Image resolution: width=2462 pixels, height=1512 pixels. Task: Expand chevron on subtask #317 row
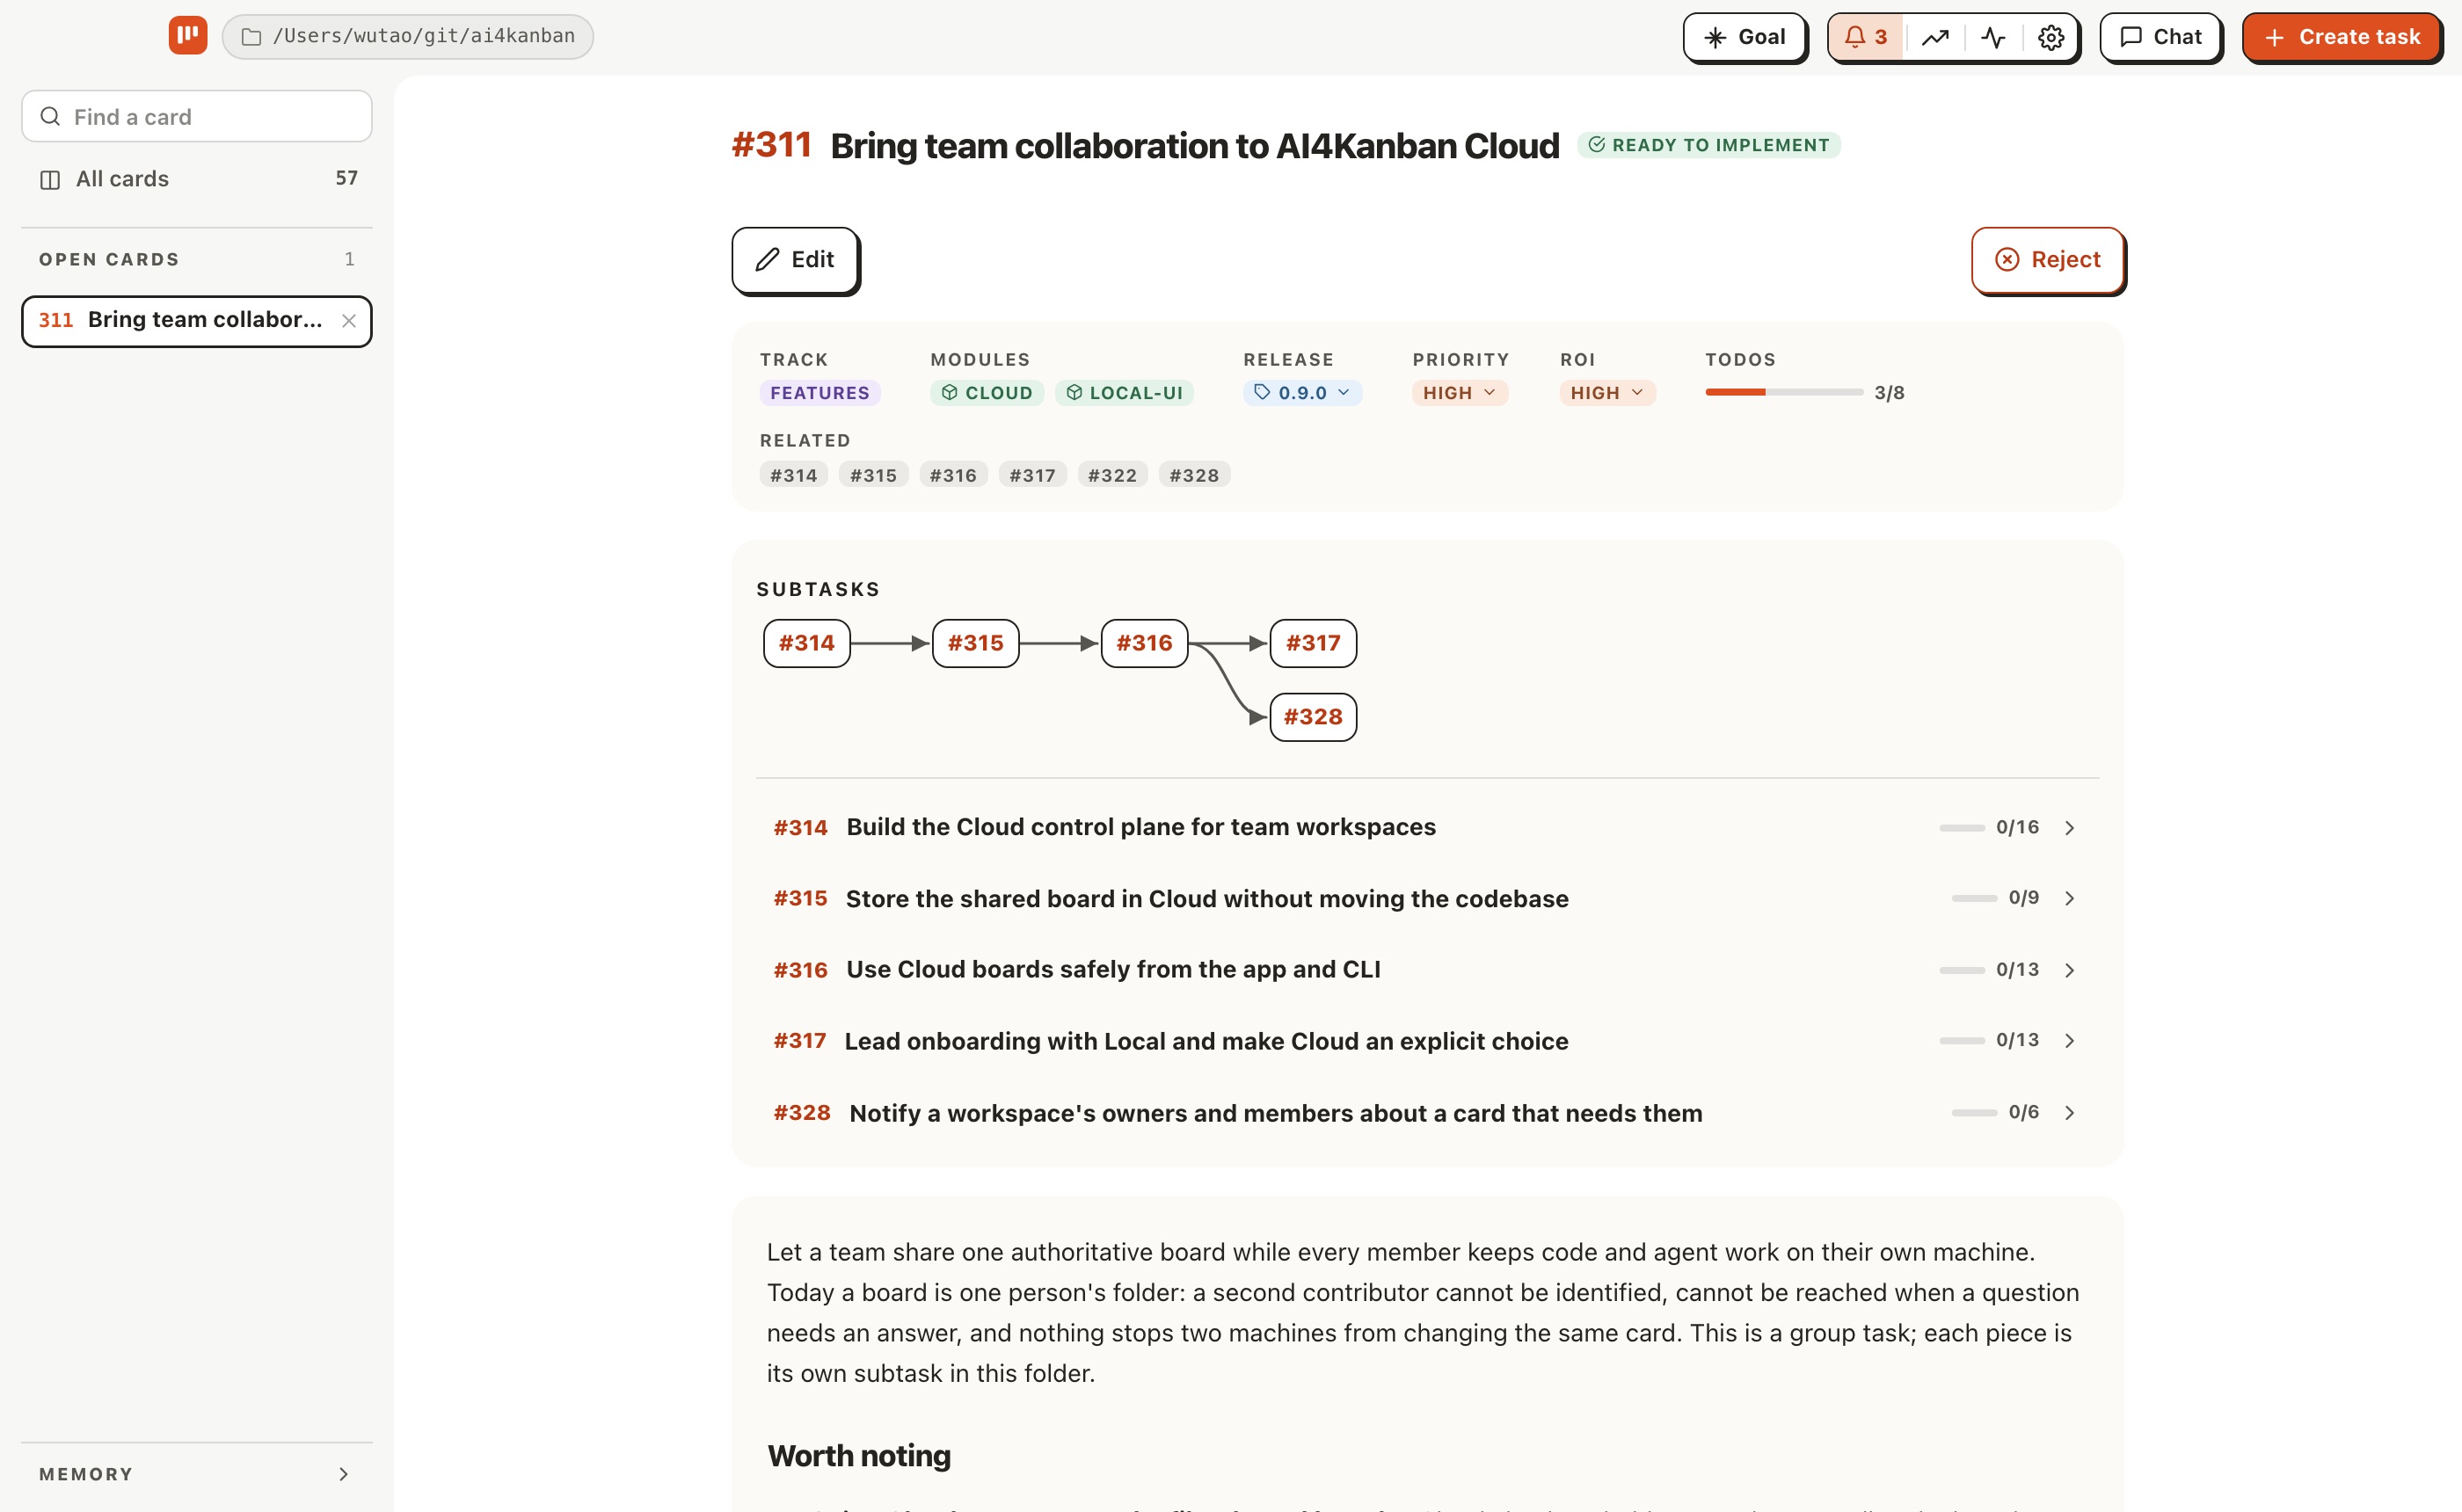coord(2069,1041)
